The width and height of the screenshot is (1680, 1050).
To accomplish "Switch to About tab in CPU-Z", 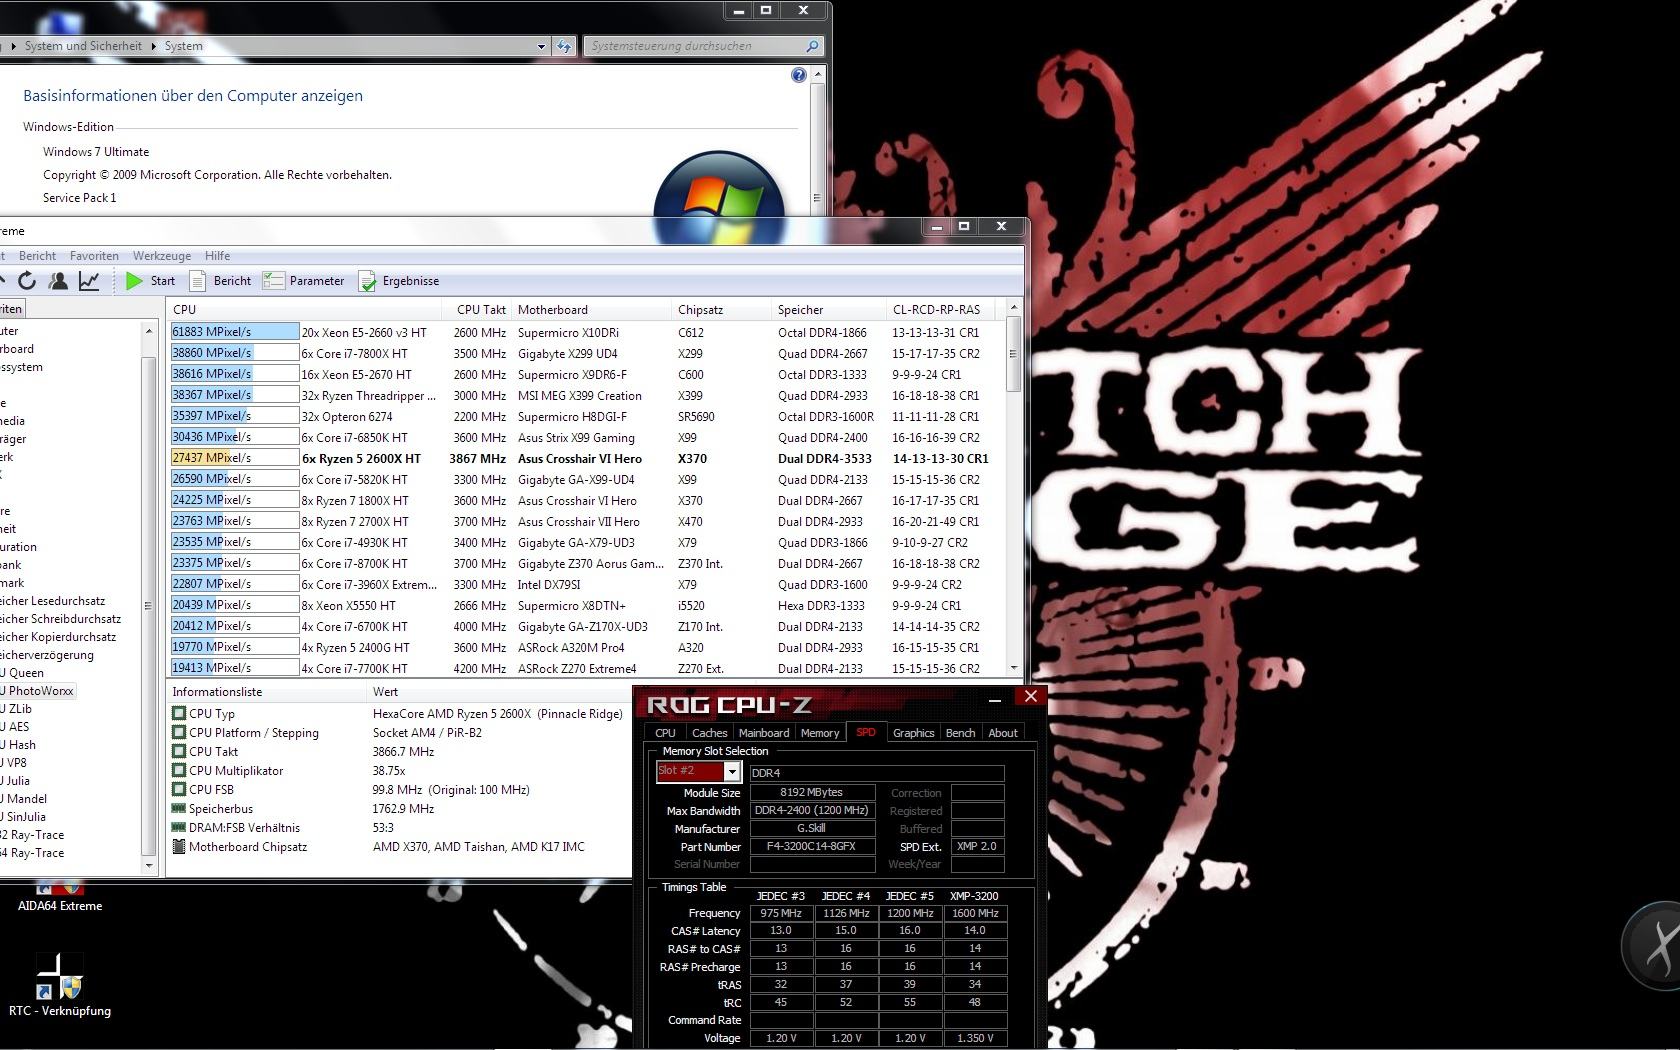I will tap(1003, 733).
